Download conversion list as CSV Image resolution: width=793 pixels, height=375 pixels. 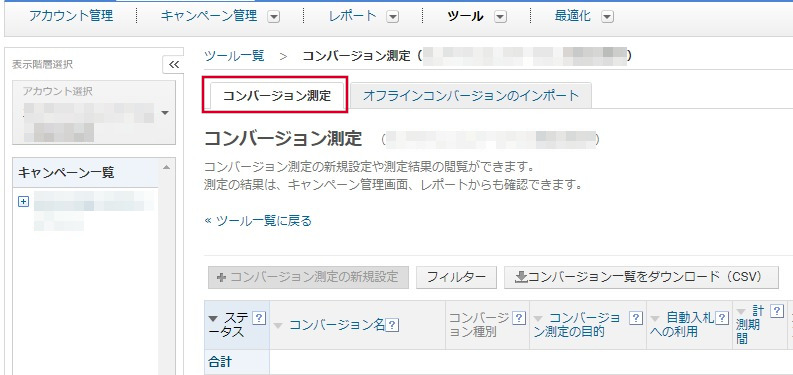pyautogui.click(x=641, y=277)
